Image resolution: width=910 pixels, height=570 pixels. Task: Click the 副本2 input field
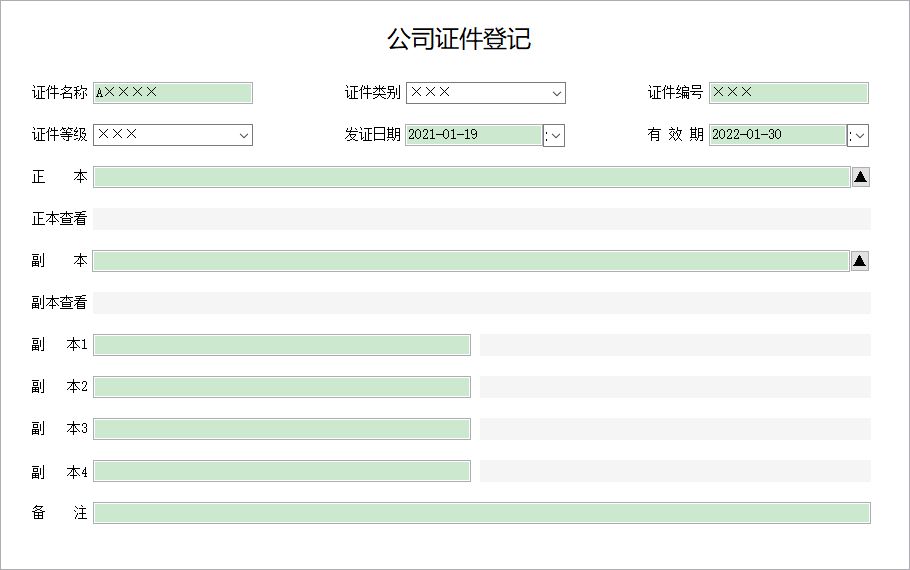tap(281, 387)
